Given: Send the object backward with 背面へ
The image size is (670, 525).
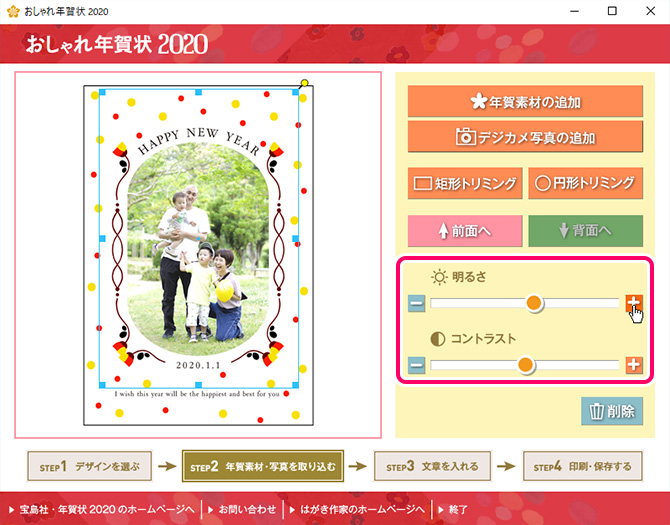Looking at the screenshot, I should 585,231.
